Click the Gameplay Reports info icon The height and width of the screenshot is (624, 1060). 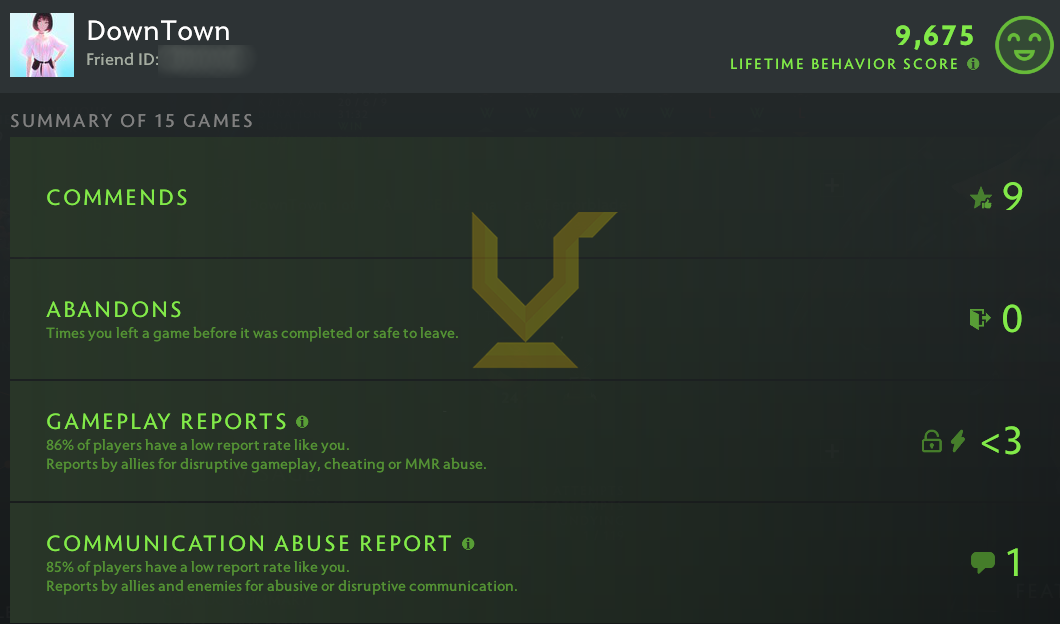[301, 421]
